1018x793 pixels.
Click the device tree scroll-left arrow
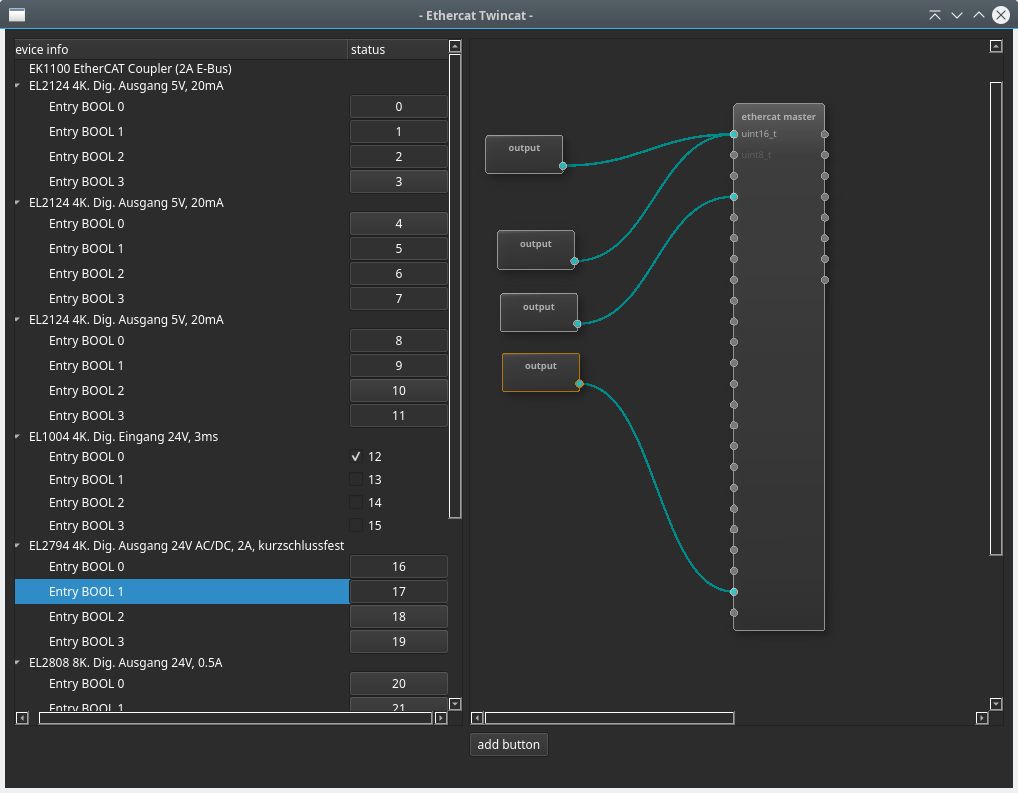[x=22, y=718]
